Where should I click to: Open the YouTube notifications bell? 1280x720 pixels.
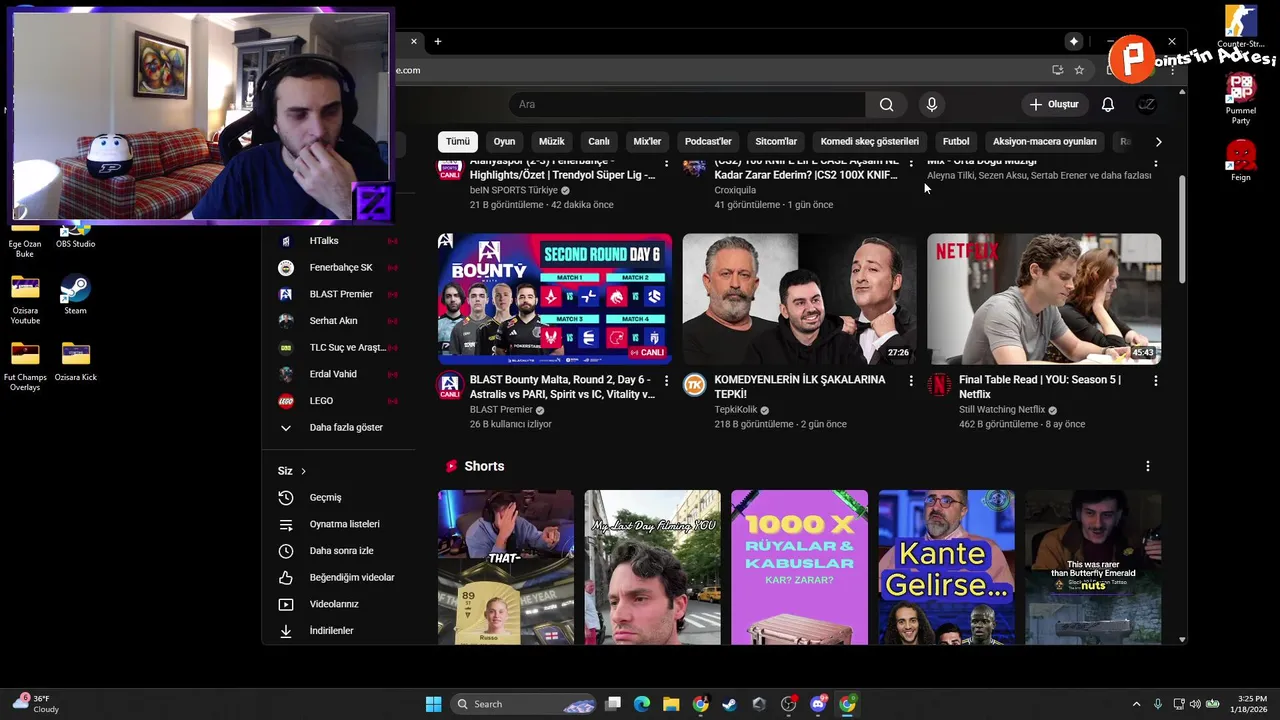(1108, 104)
